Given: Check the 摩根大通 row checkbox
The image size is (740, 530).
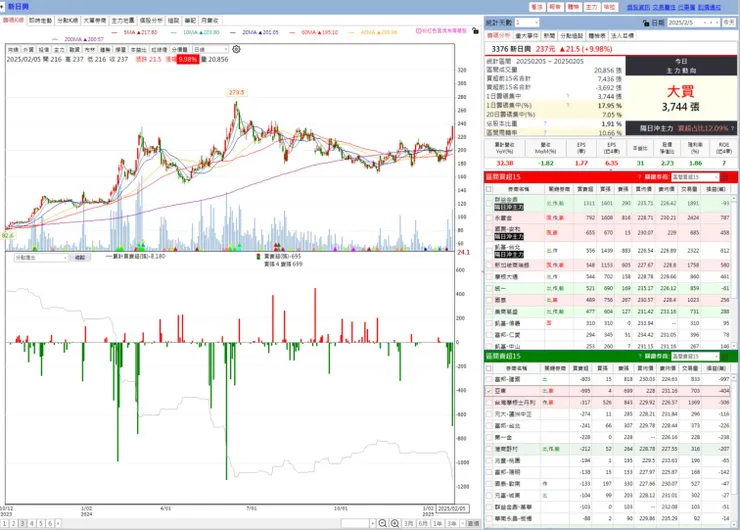Looking at the screenshot, I should [x=489, y=277].
